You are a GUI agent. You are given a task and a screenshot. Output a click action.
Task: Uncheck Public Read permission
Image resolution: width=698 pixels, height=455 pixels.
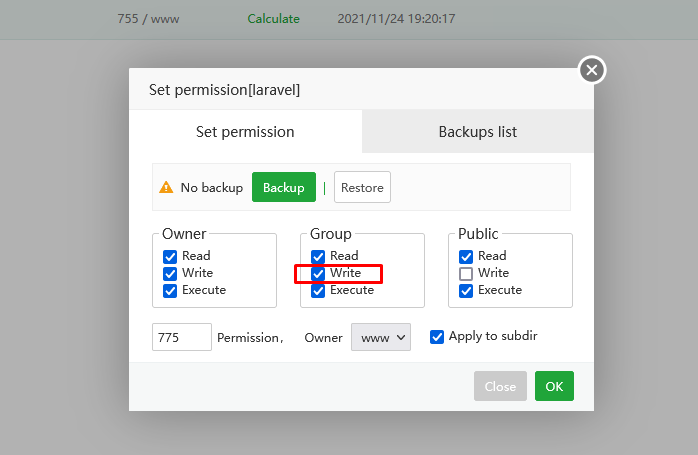[x=466, y=256]
